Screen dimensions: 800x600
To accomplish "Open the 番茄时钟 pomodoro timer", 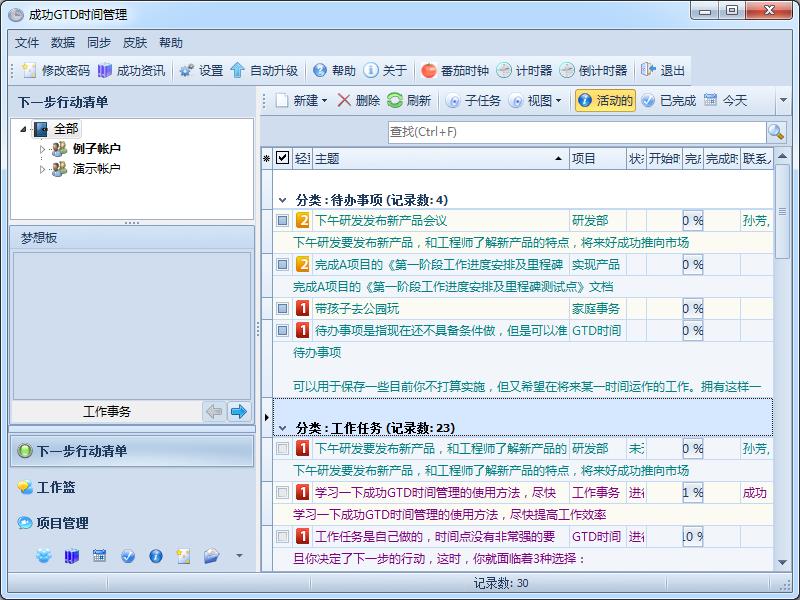I will point(454,71).
